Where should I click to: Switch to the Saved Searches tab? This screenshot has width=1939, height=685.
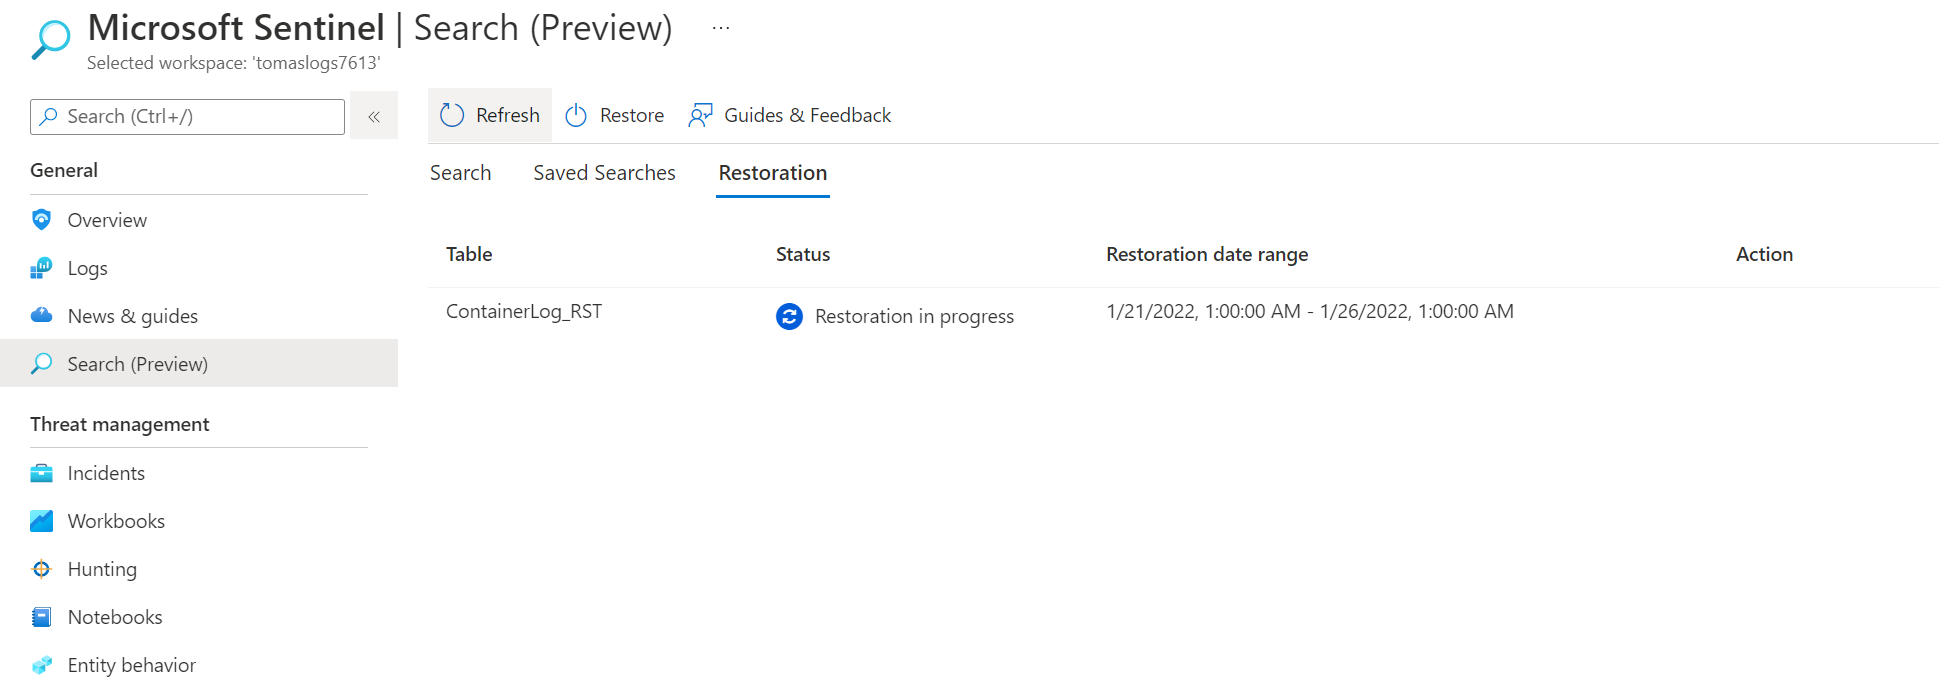click(604, 173)
